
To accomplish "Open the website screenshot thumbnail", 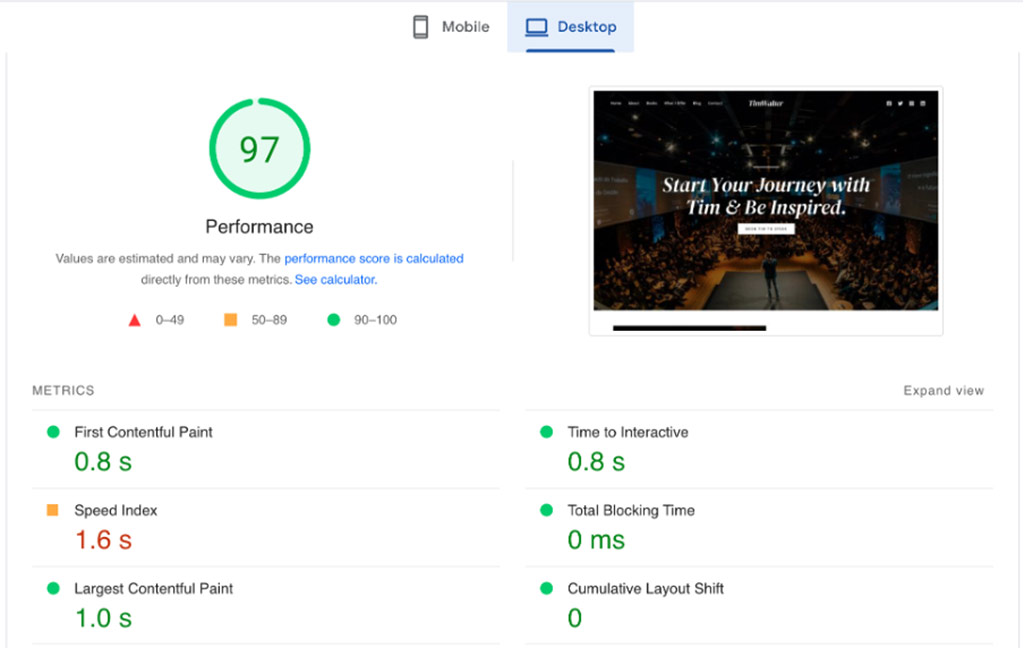I will click(x=766, y=210).
